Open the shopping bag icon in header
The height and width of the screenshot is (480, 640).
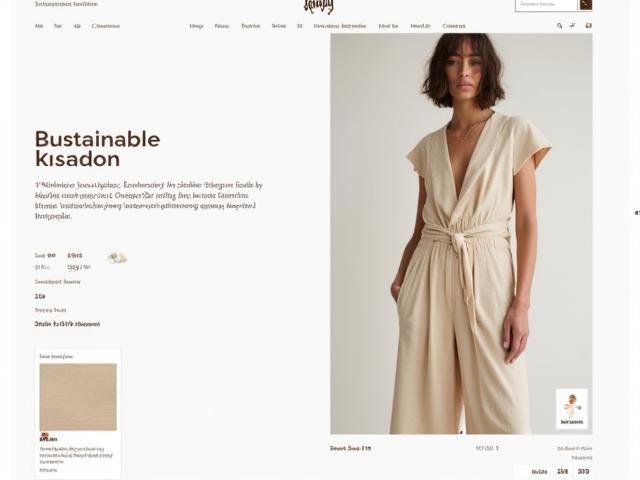click(588, 25)
